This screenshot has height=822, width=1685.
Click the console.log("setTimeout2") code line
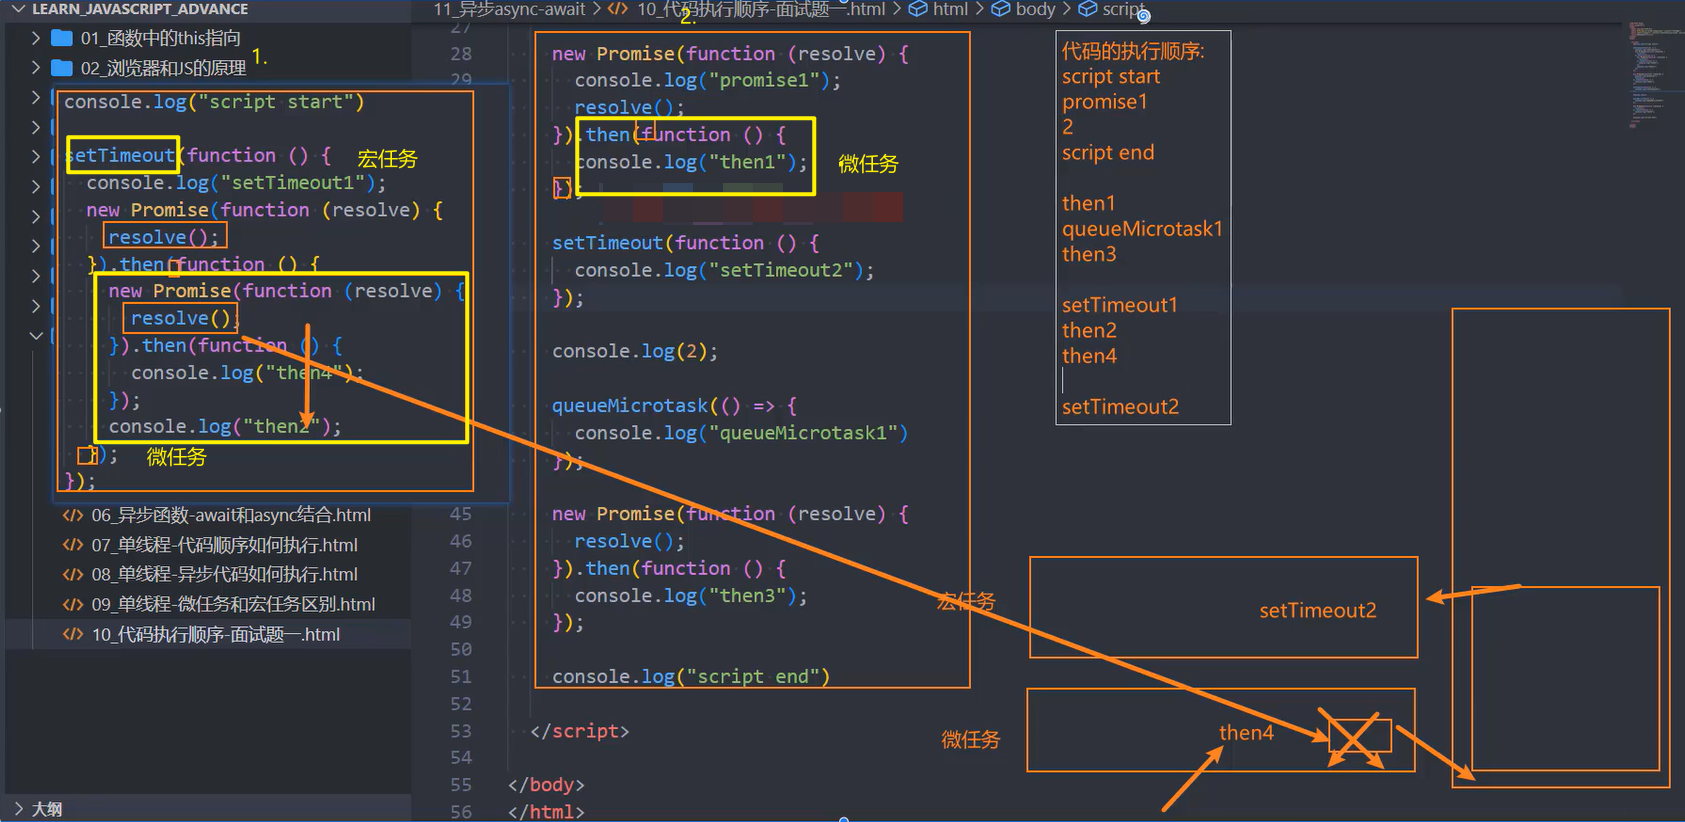tap(725, 270)
